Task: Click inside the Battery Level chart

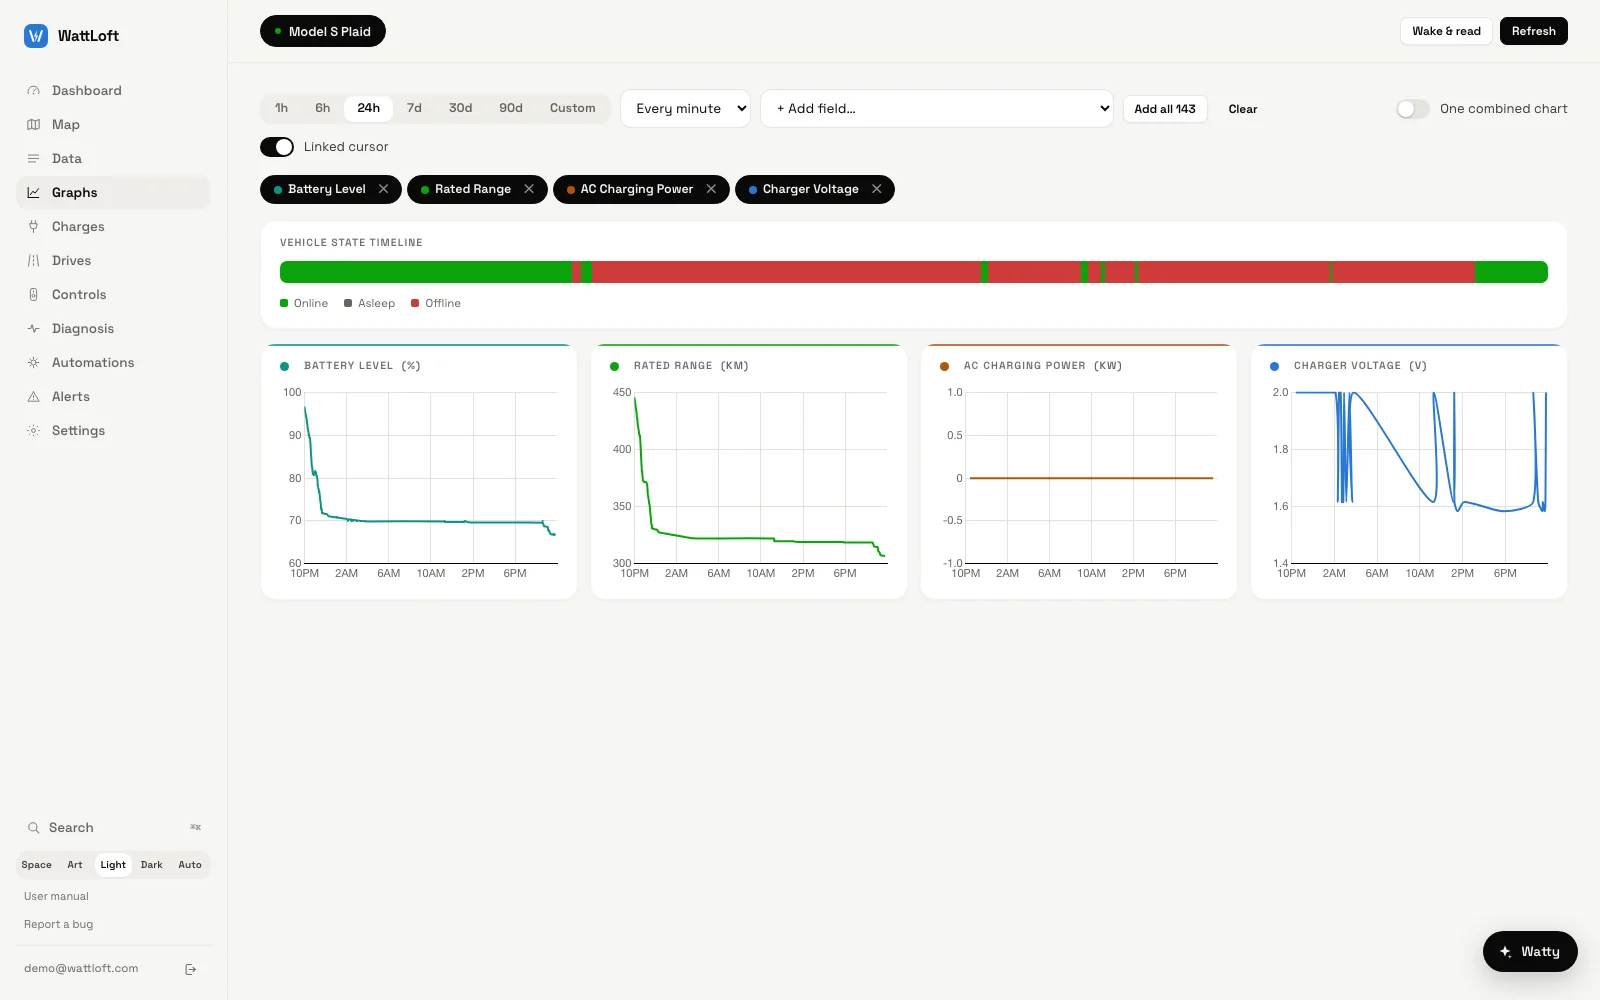Action: pyautogui.click(x=430, y=478)
